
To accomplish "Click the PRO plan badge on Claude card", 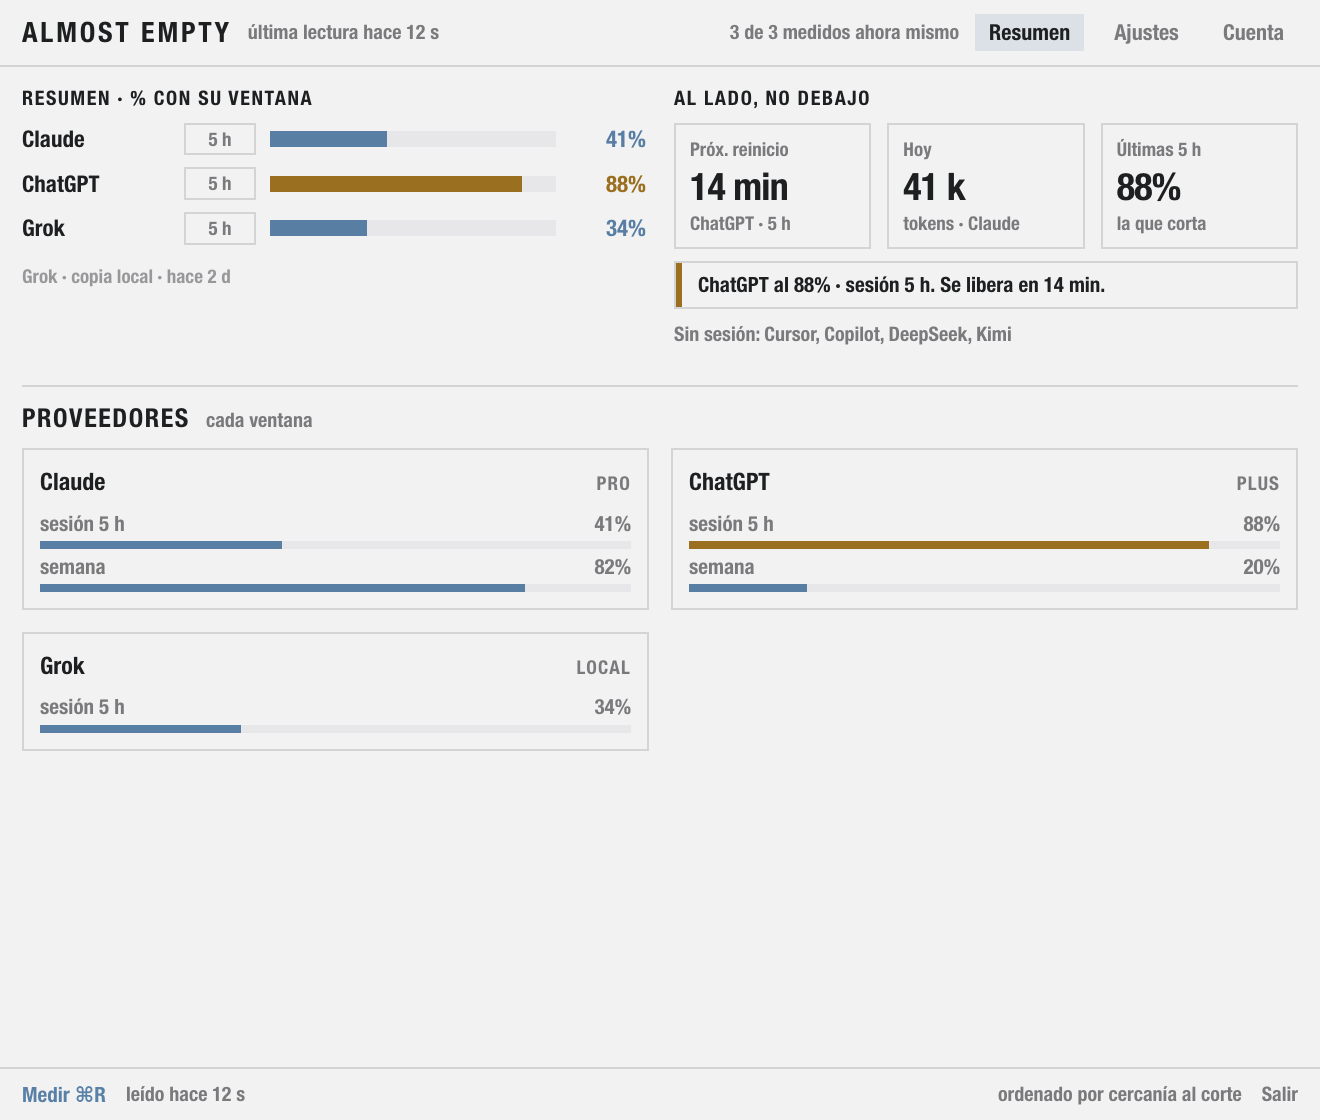I will pyautogui.click(x=613, y=484).
